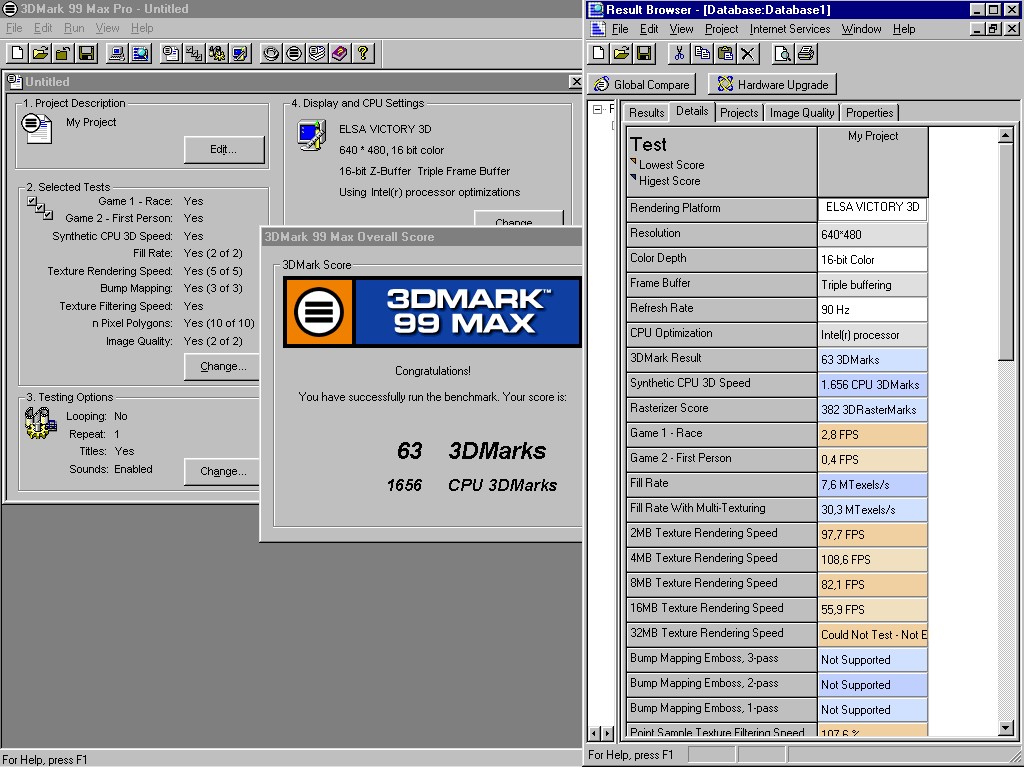Click Change... under Selected Tests
This screenshot has width=1024, height=768.
click(222, 366)
